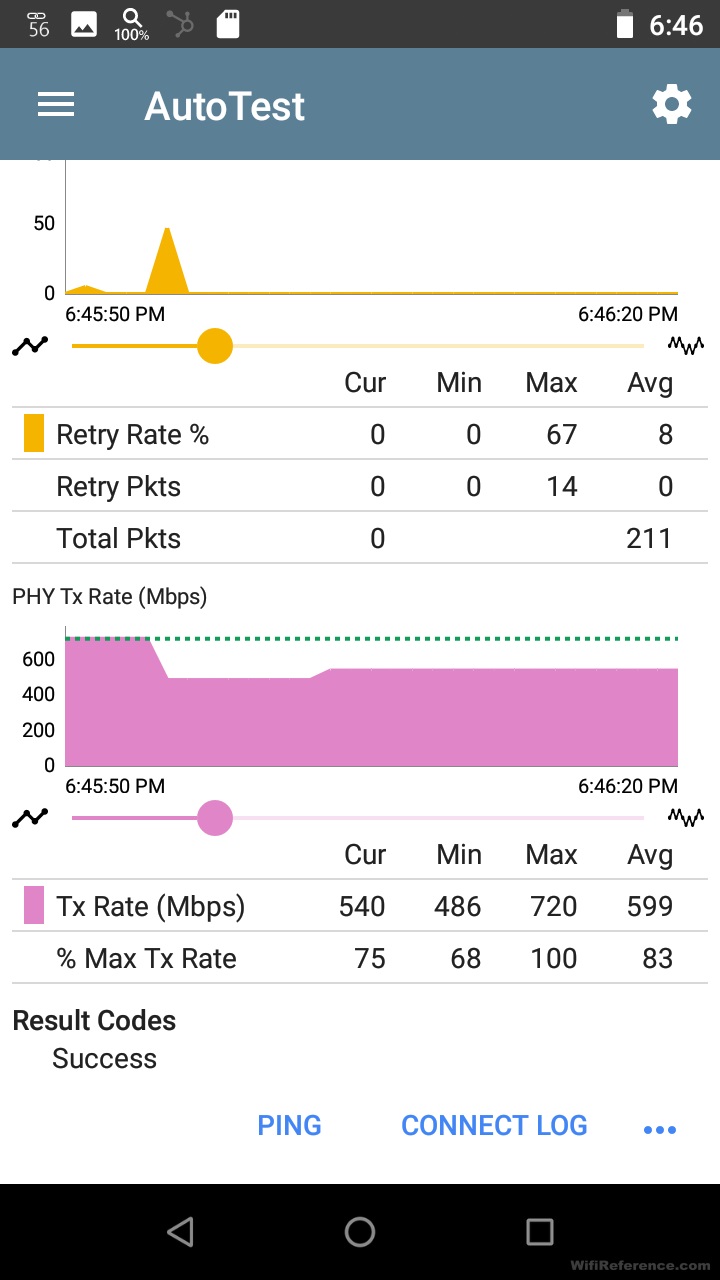The width and height of the screenshot is (720, 1280).
Task: Open the CONNECT LOG
Action: click(x=494, y=1126)
